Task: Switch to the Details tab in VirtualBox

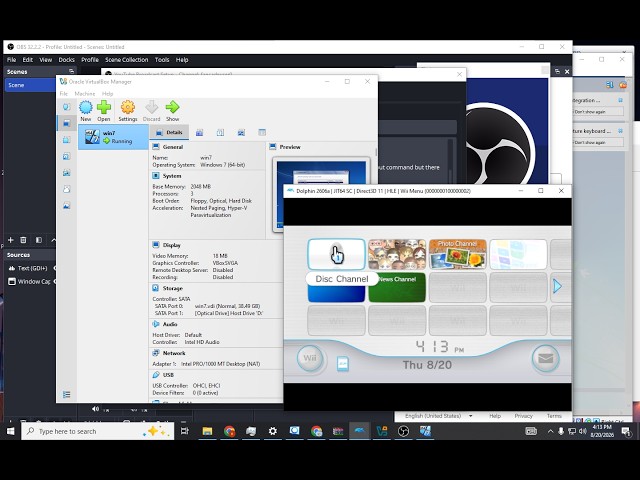Action: point(169,132)
